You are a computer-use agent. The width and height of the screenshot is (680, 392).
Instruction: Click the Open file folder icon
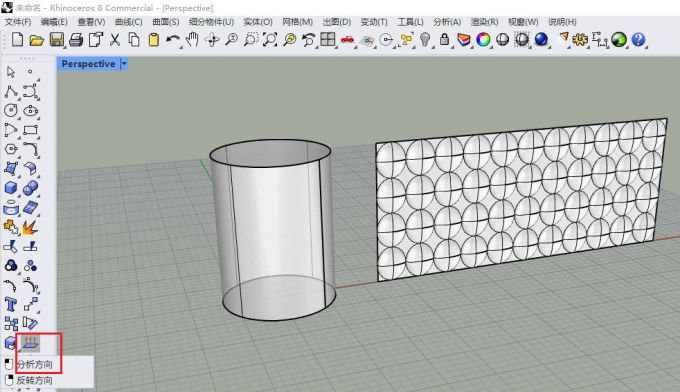click(x=36, y=40)
